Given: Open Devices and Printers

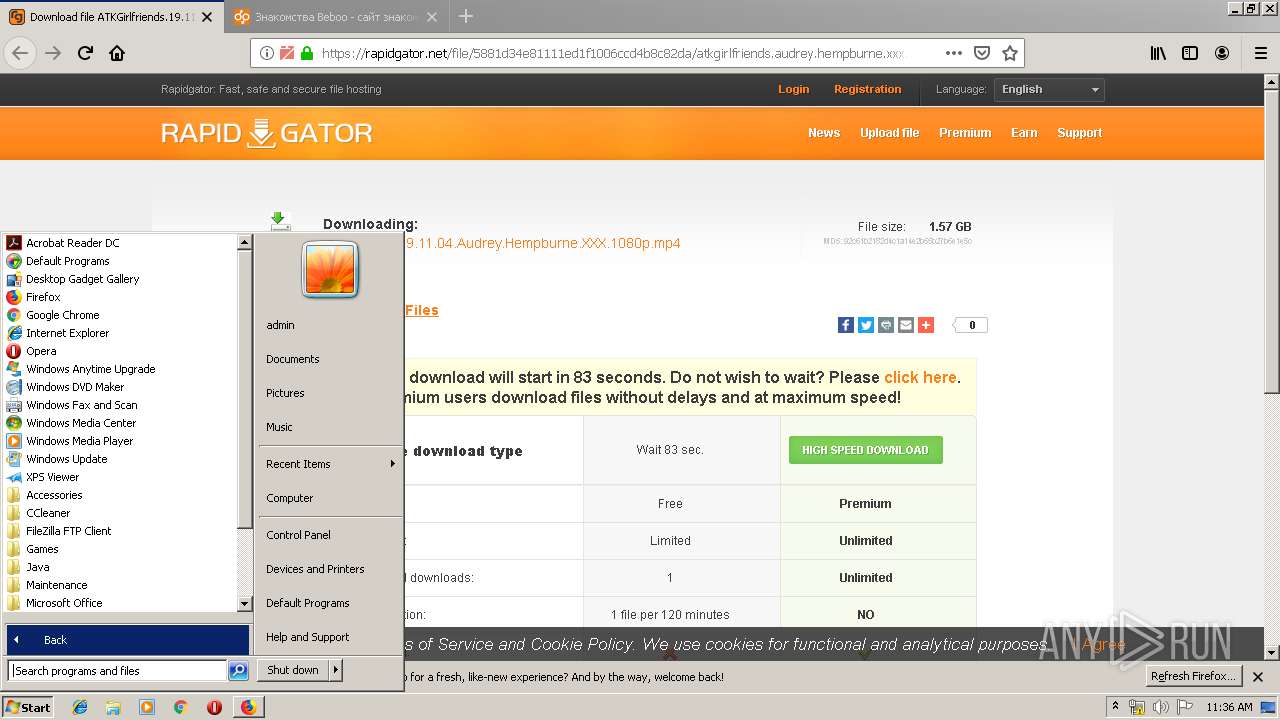Looking at the screenshot, I should (x=315, y=569).
